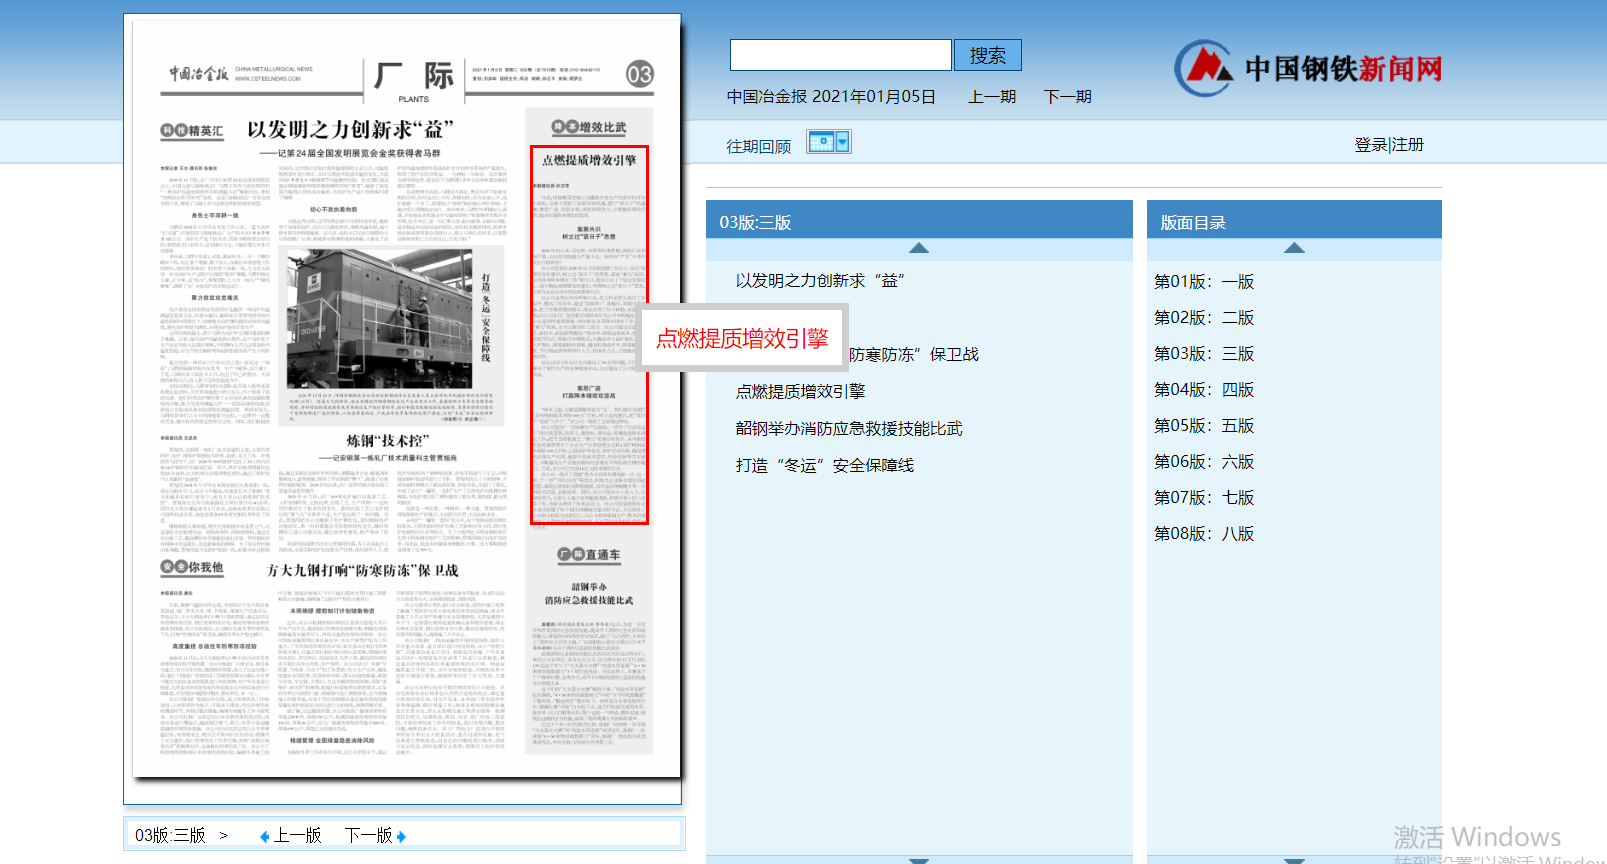This screenshot has height=864, width=1607.
Task: Click the locomotive photo on newspaper page
Action: click(x=380, y=317)
